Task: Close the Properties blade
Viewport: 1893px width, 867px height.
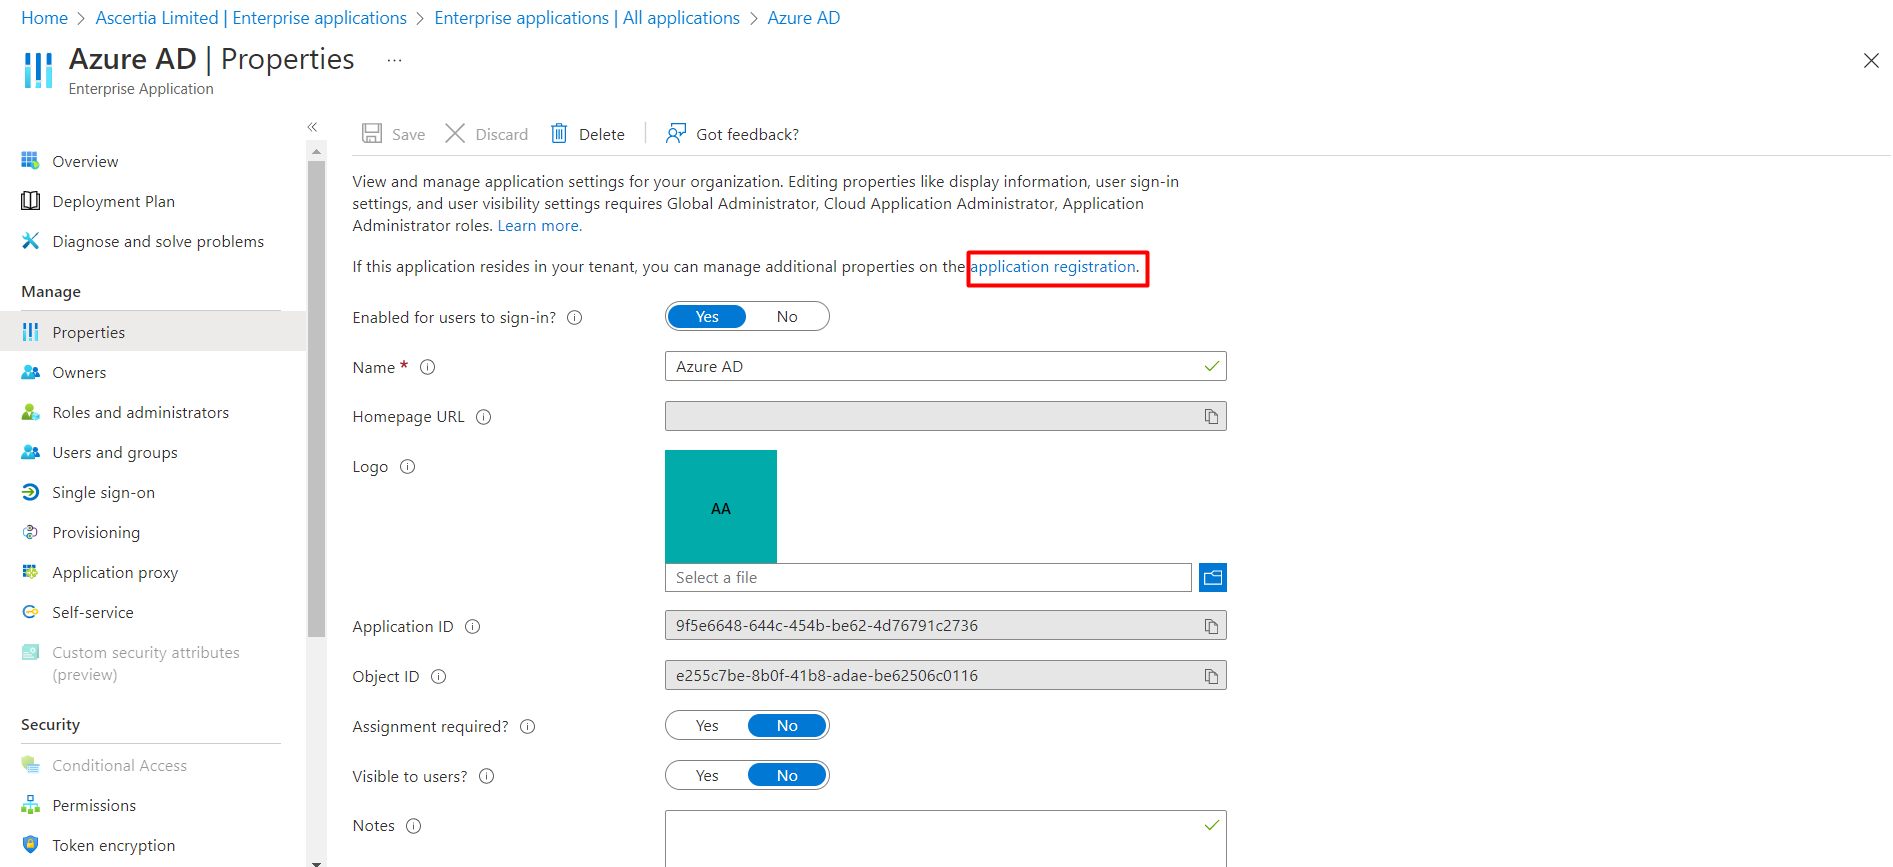Action: tap(1871, 61)
